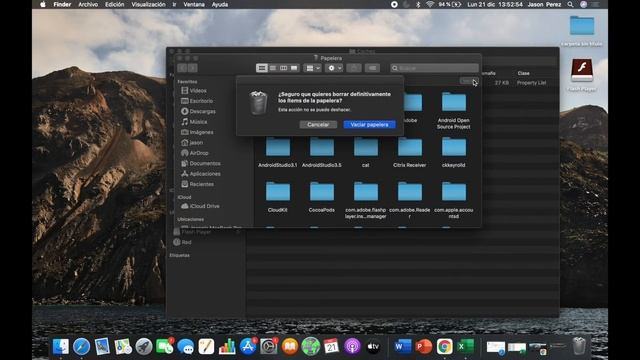The image size is (640, 360).
Task: Click the Property List cell in back window
Action: pyautogui.click(x=531, y=82)
